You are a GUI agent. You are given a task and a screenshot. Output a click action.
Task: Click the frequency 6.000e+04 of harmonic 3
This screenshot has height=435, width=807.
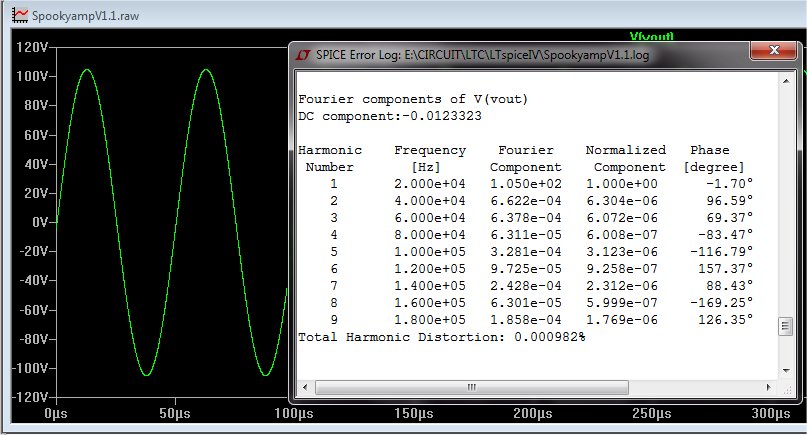pyautogui.click(x=430, y=218)
